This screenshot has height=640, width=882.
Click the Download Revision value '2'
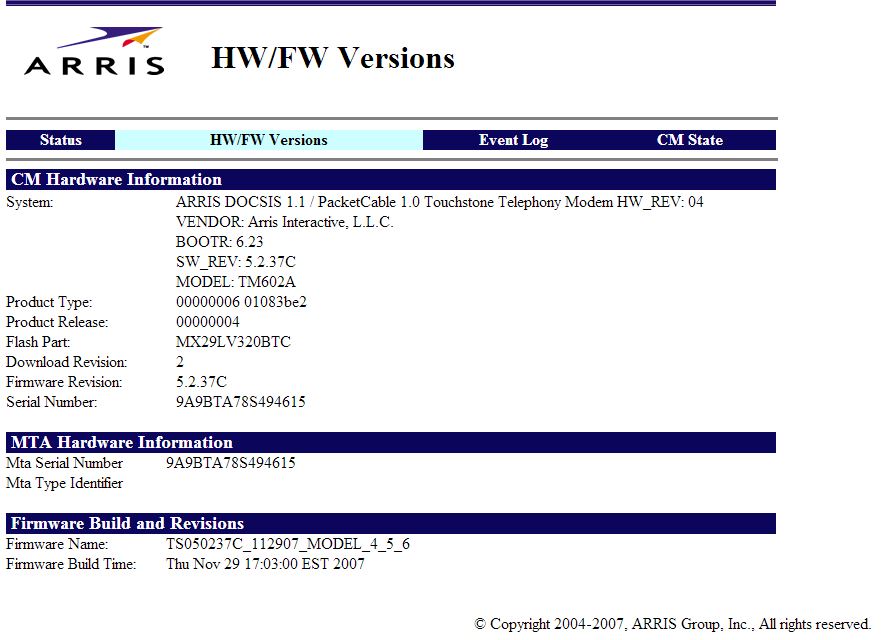[180, 362]
